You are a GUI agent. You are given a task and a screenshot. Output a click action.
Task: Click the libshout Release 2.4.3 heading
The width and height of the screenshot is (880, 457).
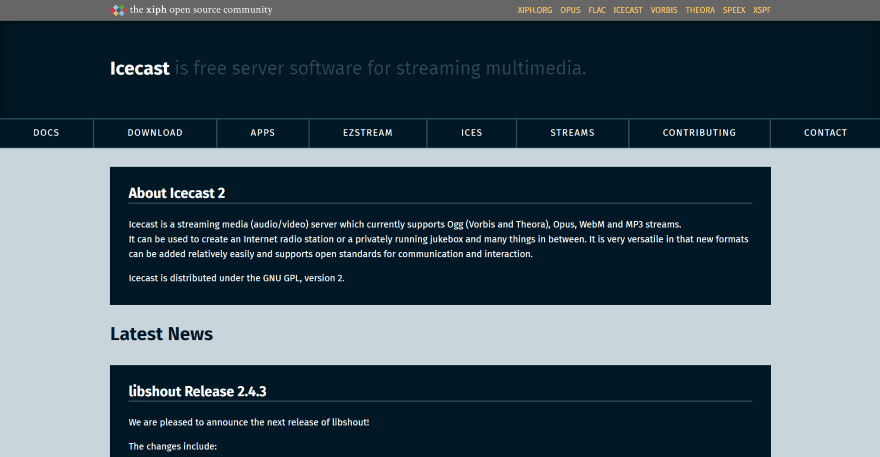tap(198, 391)
